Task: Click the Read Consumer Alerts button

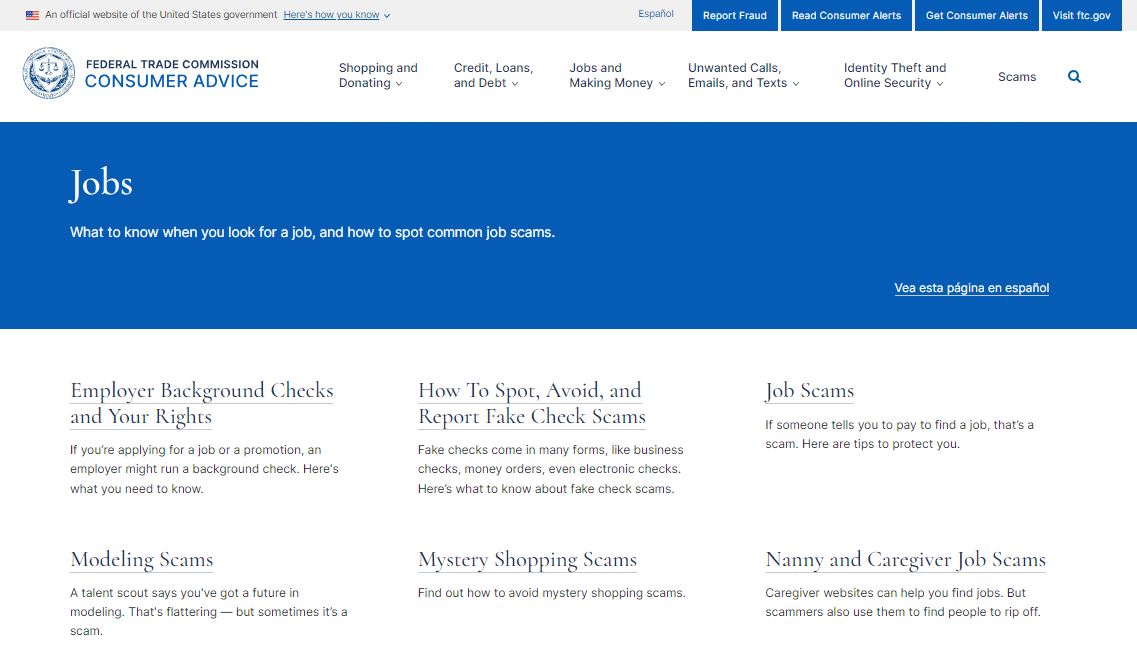Action: 846,15
